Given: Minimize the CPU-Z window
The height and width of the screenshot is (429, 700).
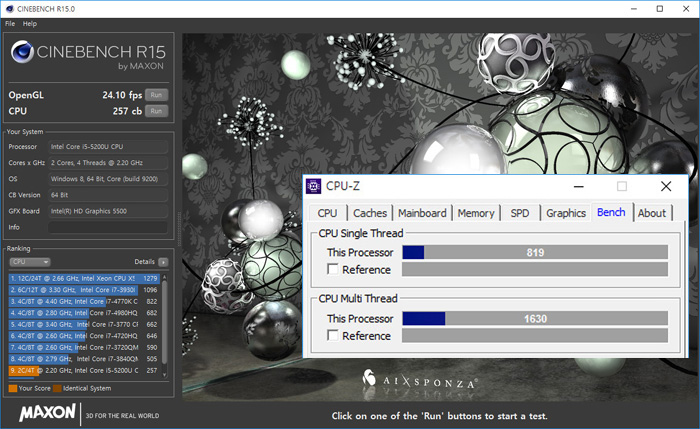Looking at the screenshot, I should (579, 186).
